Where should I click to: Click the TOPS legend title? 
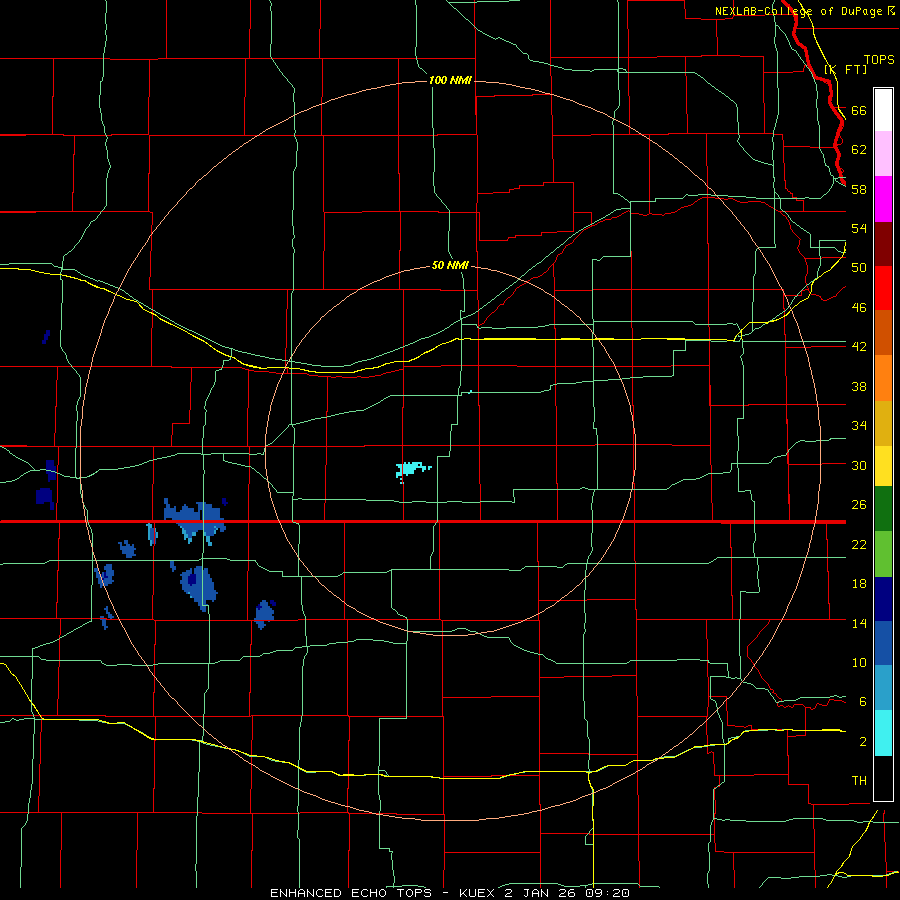coord(879,60)
